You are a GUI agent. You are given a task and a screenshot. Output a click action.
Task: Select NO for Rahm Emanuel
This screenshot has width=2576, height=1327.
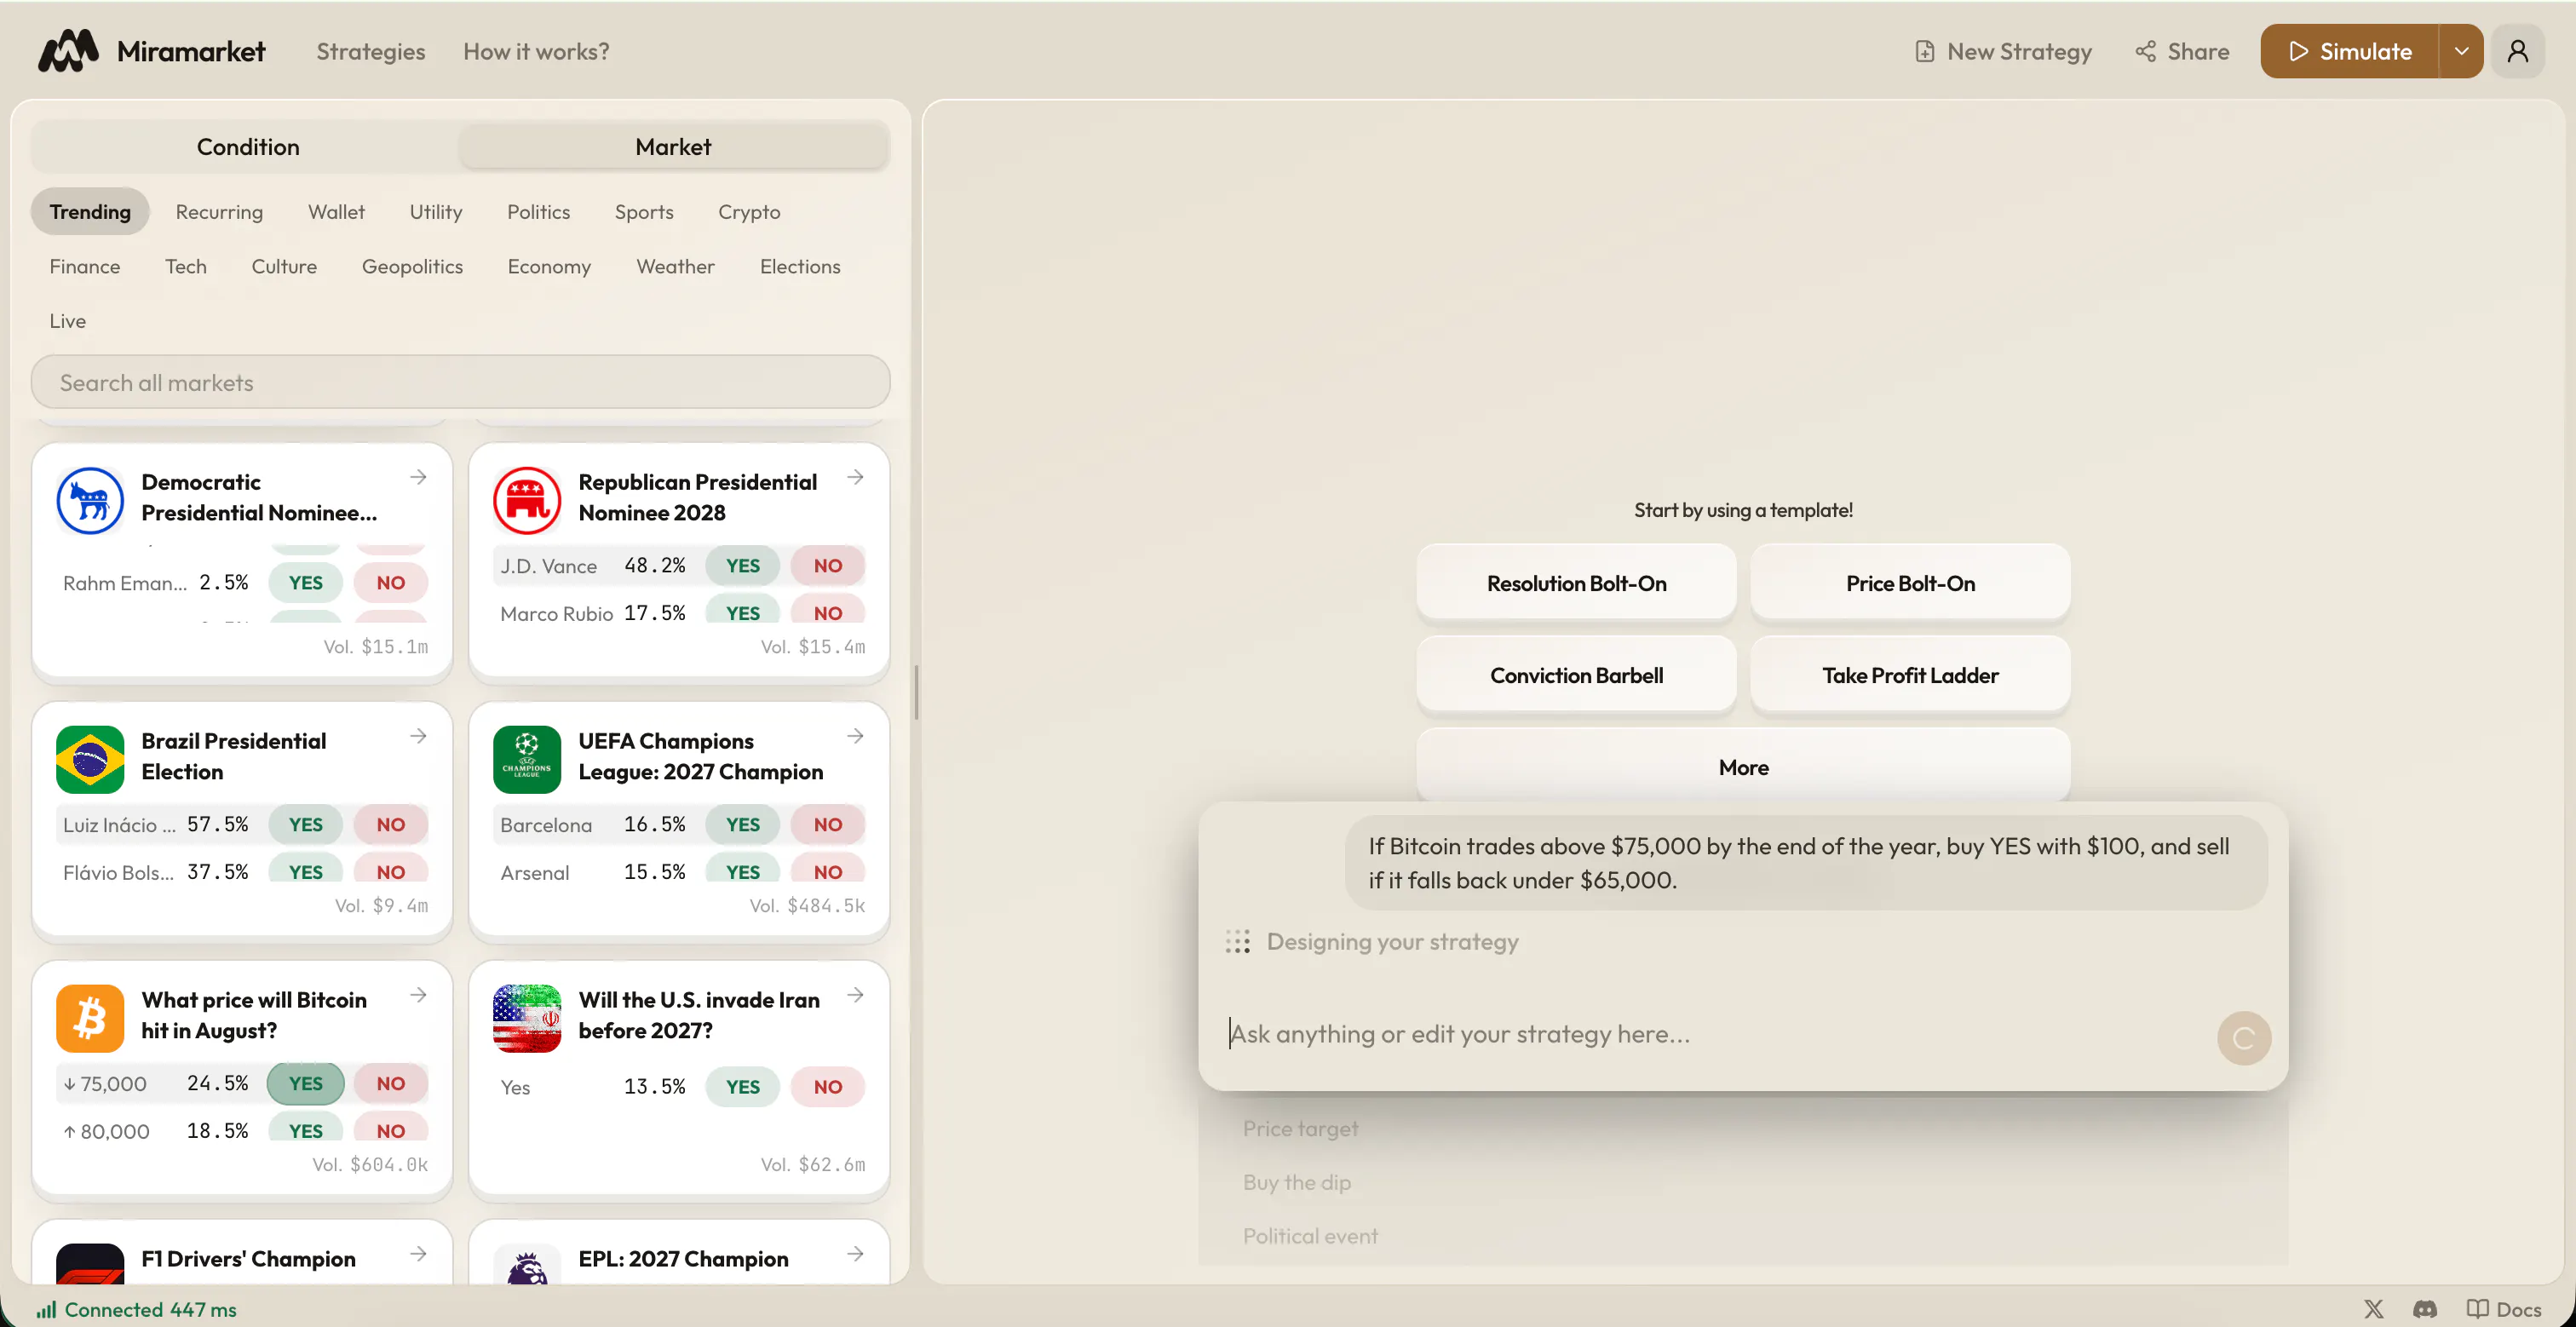point(391,583)
